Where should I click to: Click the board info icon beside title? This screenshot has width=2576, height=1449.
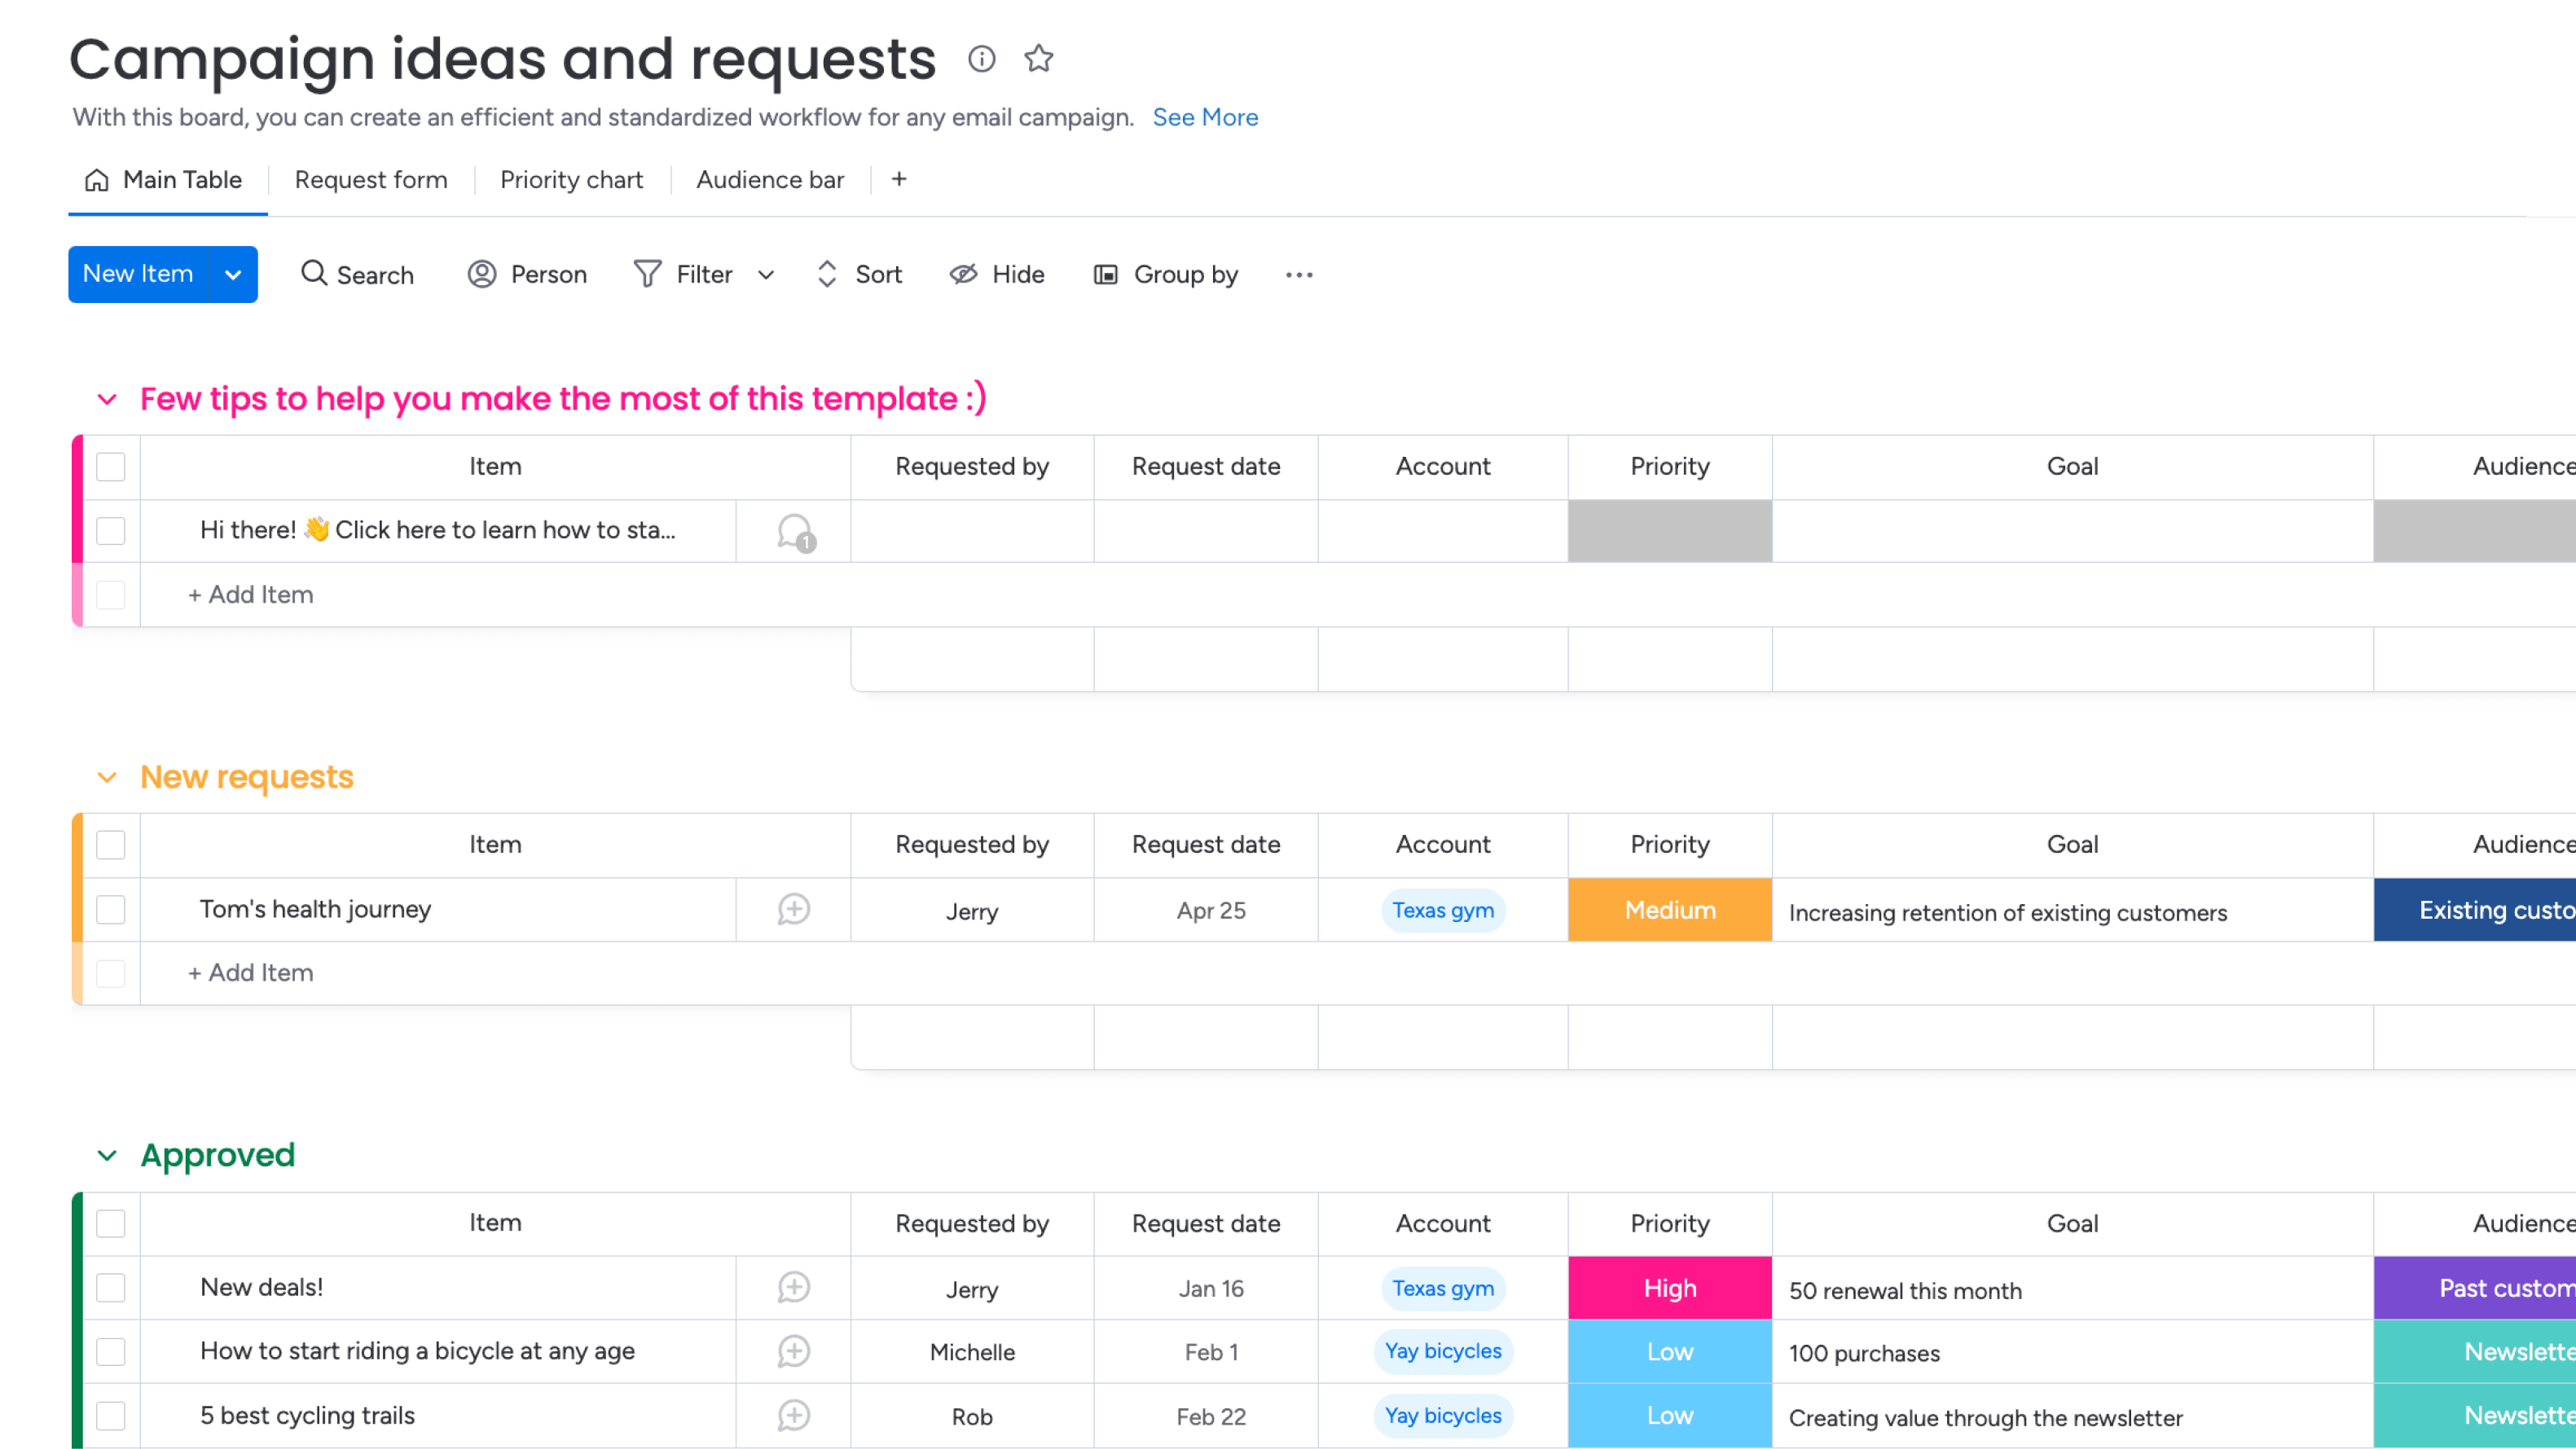[981, 59]
